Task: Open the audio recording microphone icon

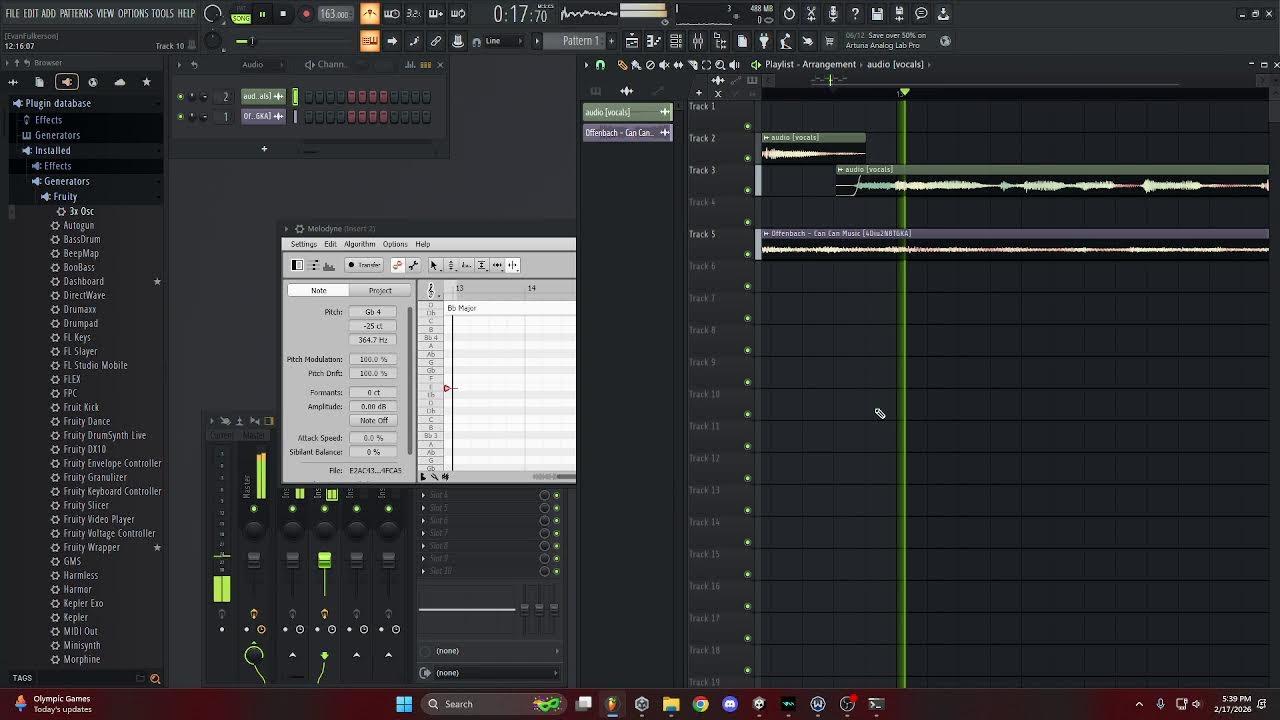Action: (833, 14)
